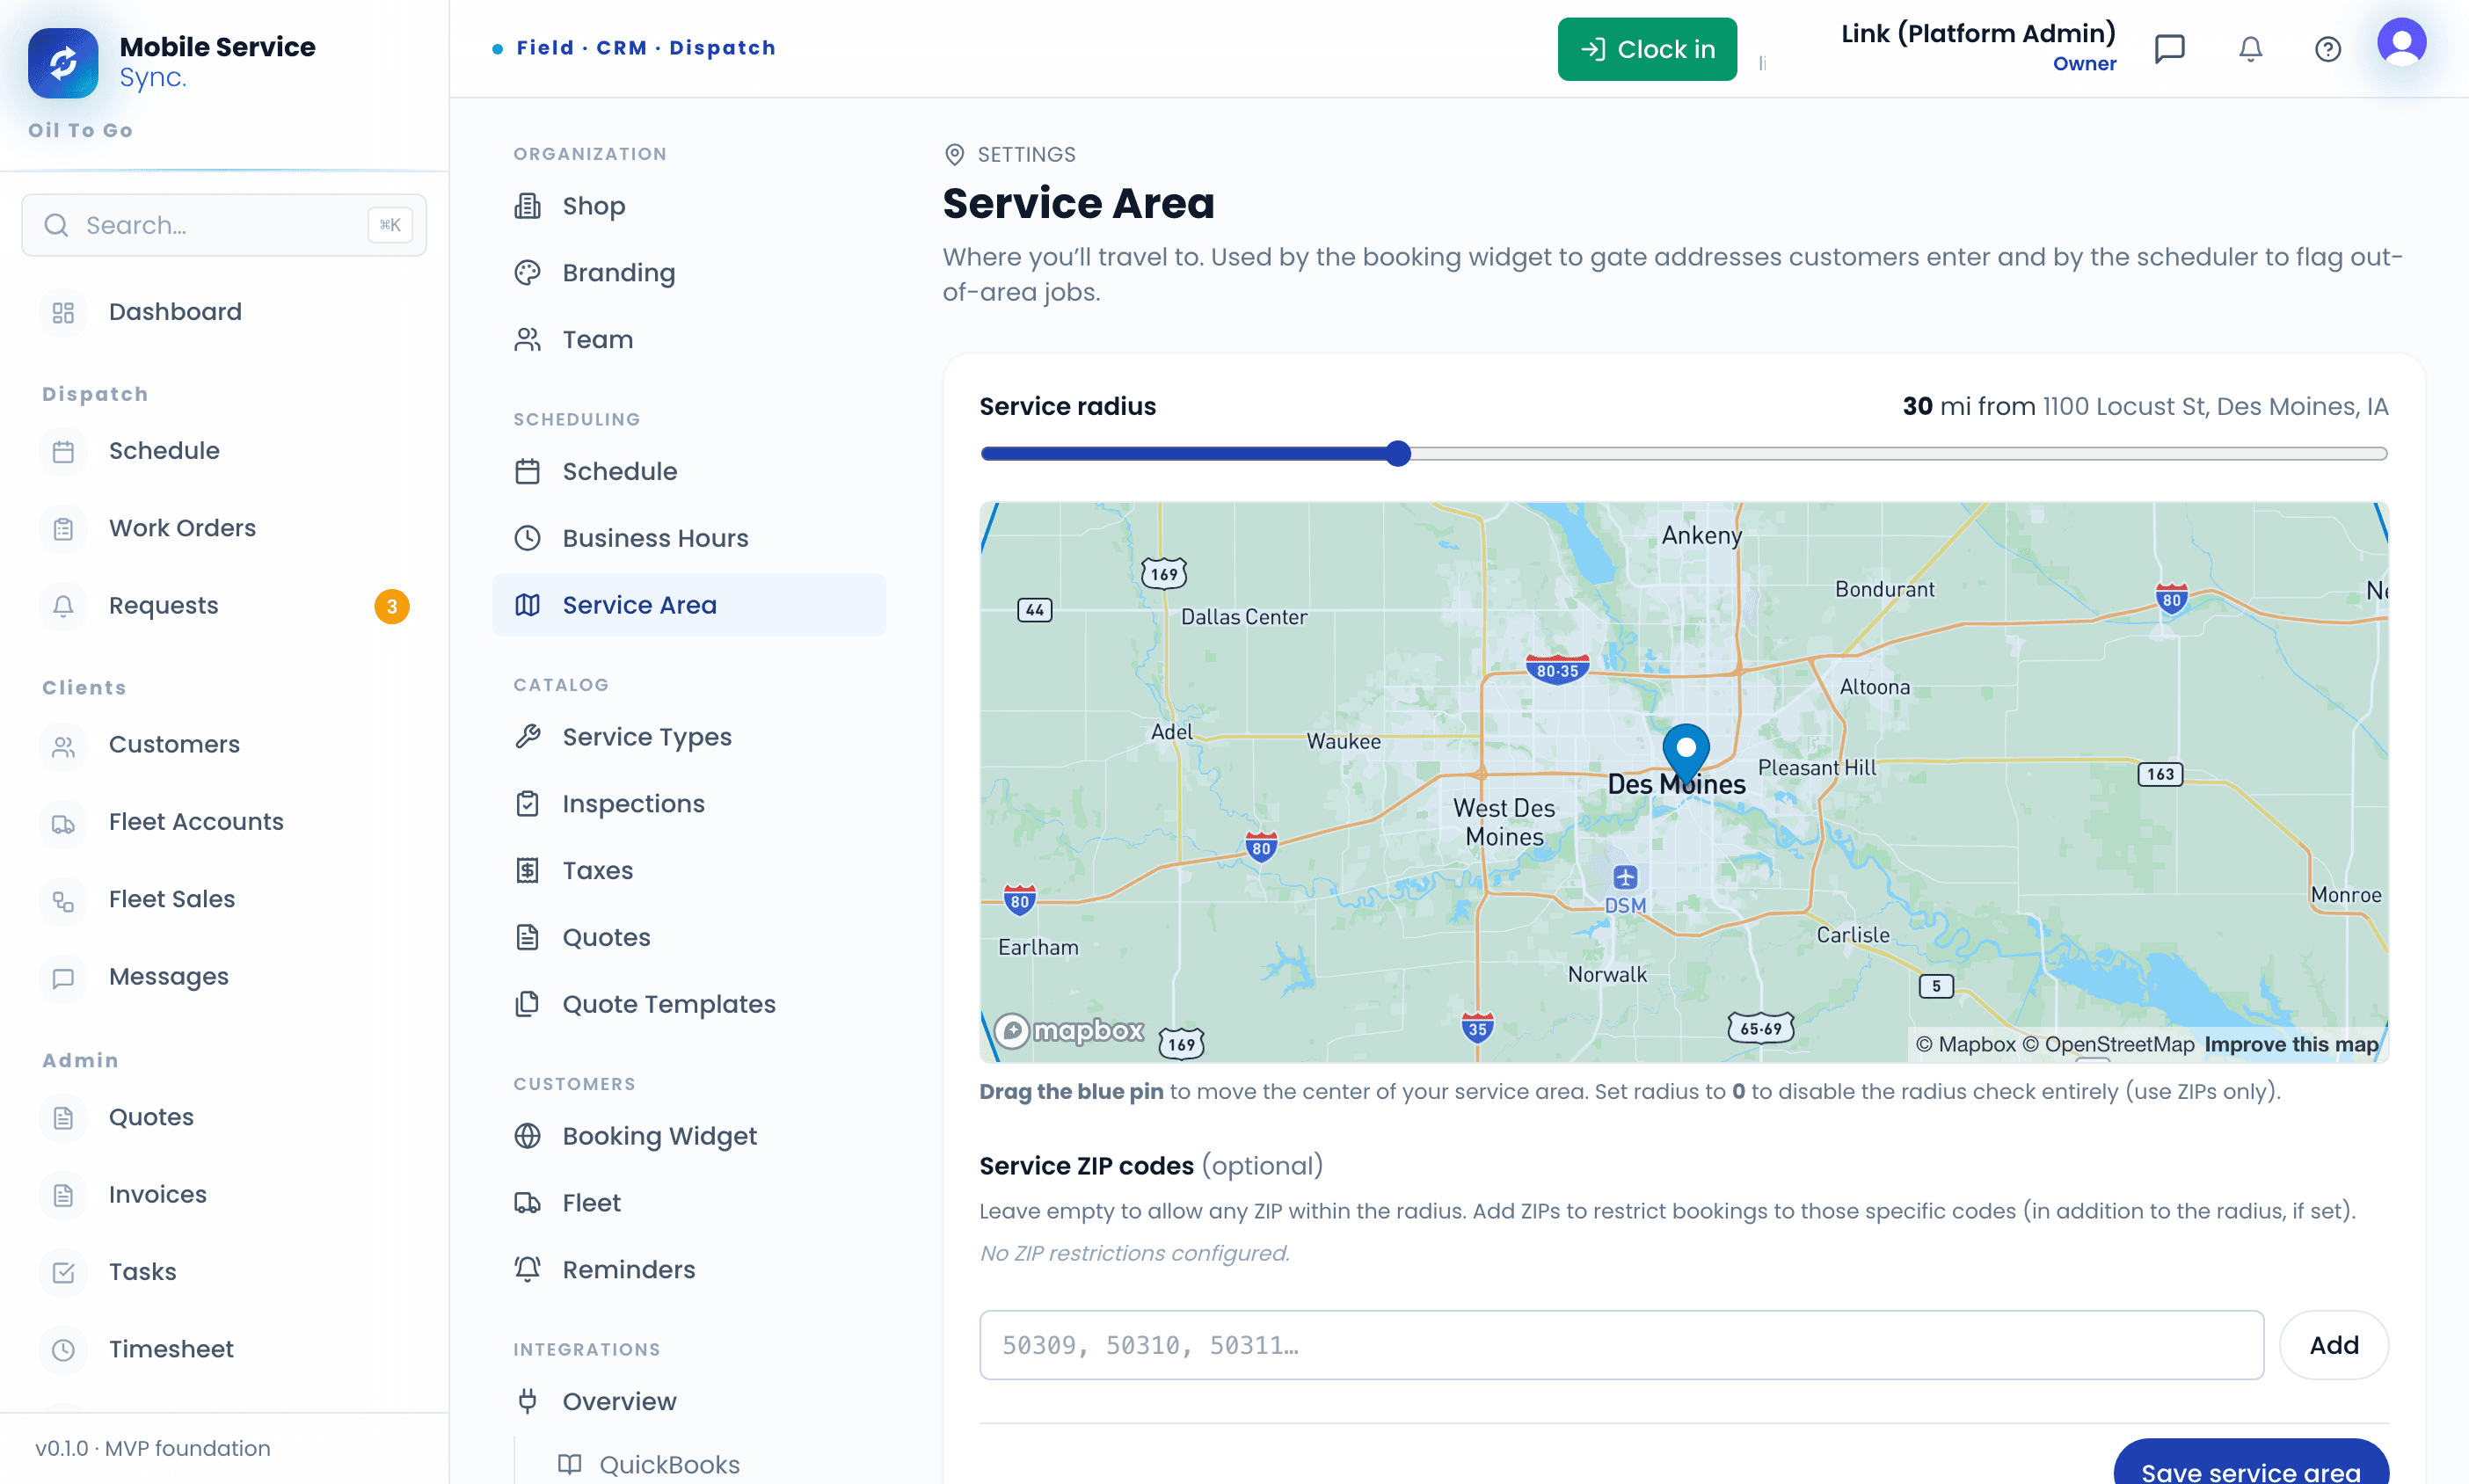Click the 1100 Locust St address text

pos(2215,407)
